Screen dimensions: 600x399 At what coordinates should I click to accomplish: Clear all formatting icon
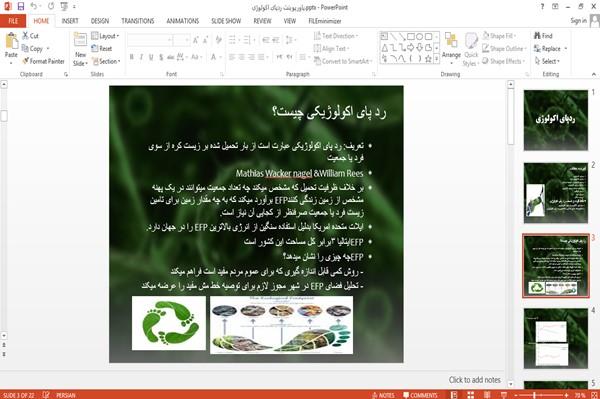click(218, 40)
